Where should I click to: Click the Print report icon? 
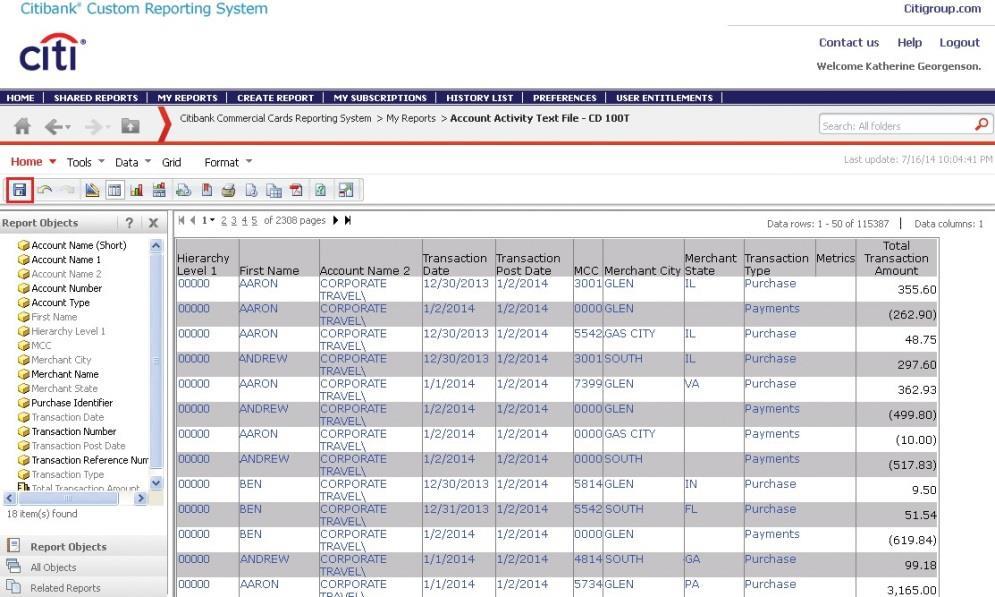[x=228, y=190]
